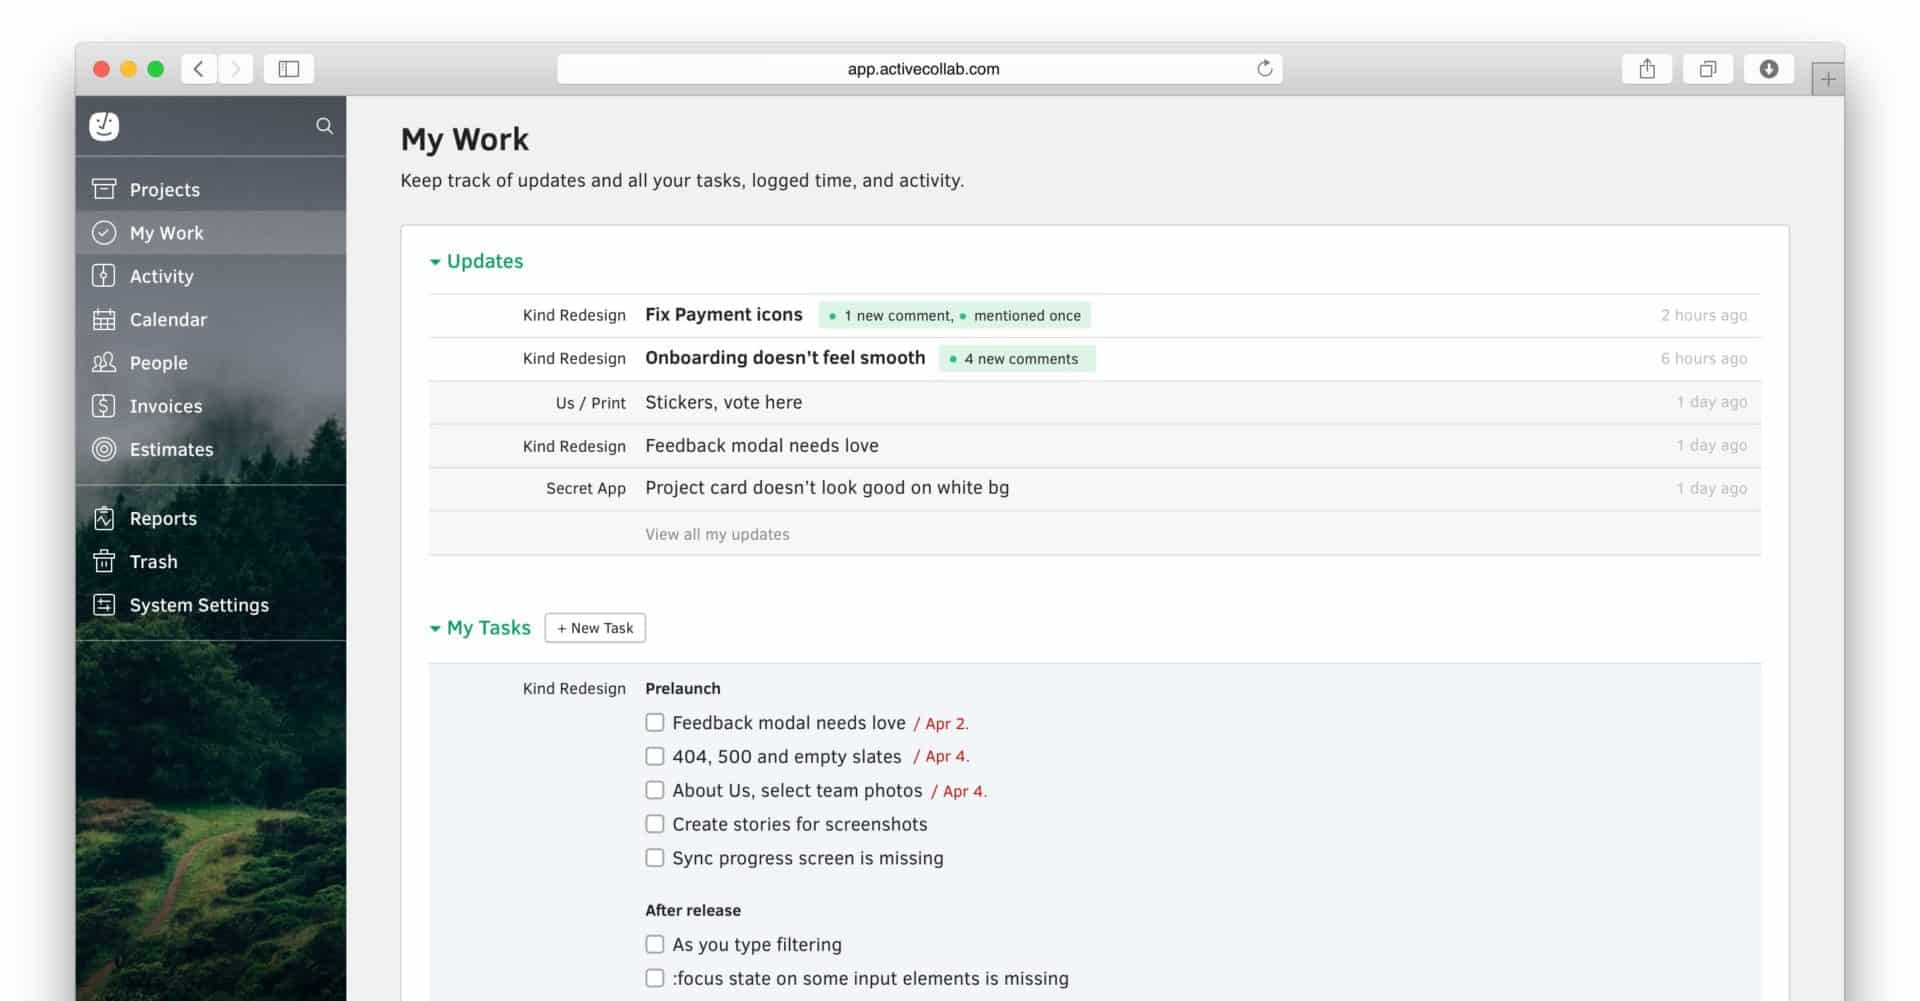Collapse the My Tasks section

(435, 627)
